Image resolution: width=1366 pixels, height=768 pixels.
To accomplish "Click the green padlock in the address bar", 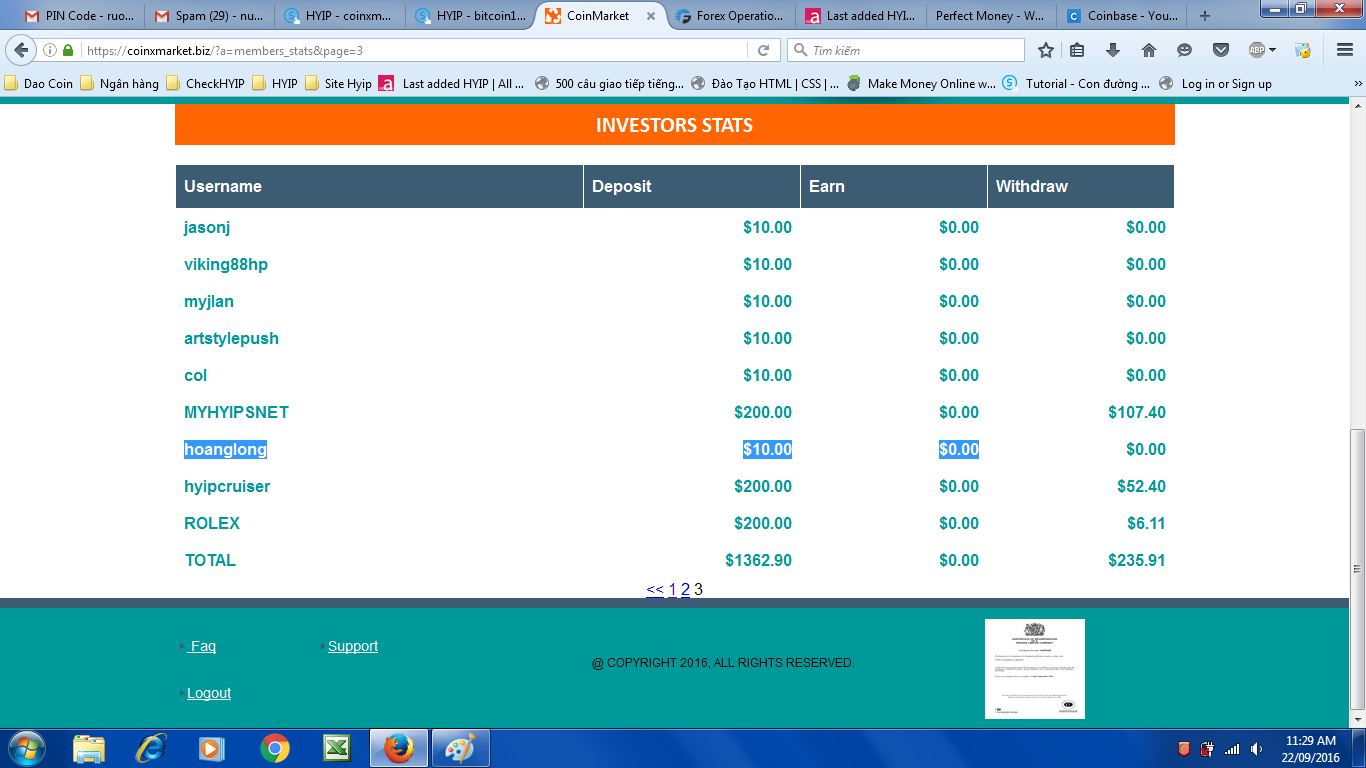I will click(x=68, y=50).
